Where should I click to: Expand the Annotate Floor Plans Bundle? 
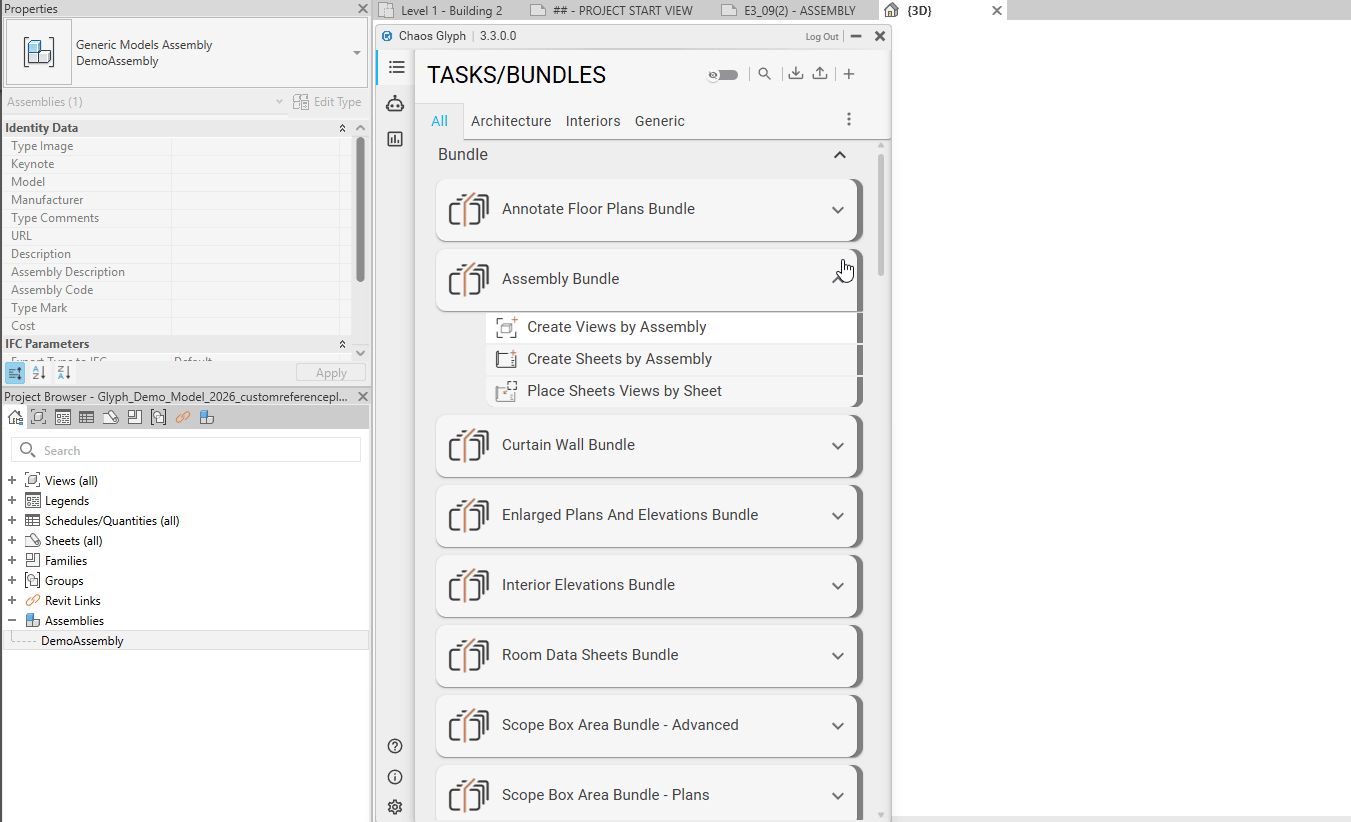pyautogui.click(x=838, y=210)
